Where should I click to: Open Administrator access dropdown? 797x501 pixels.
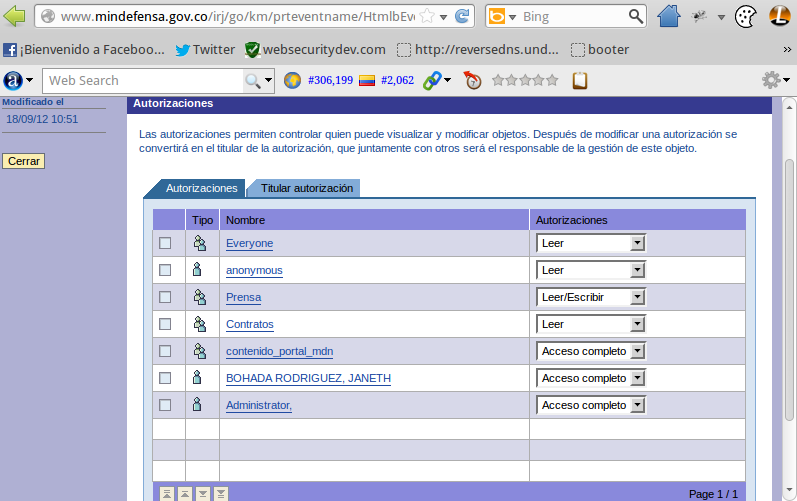coord(591,405)
